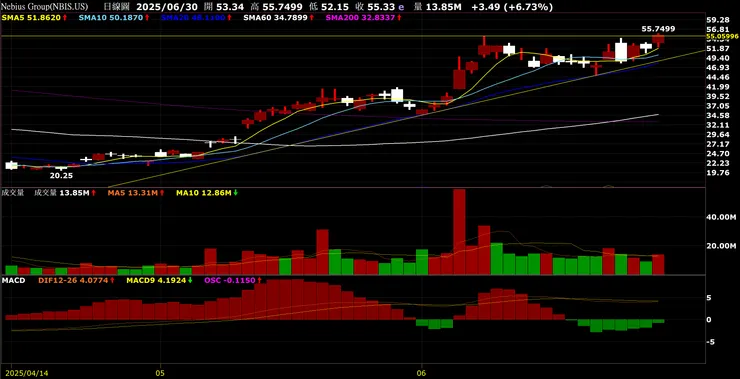Click the OSC -0.1150 indicator label
This screenshot has width=740, height=379.
(231, 280)
